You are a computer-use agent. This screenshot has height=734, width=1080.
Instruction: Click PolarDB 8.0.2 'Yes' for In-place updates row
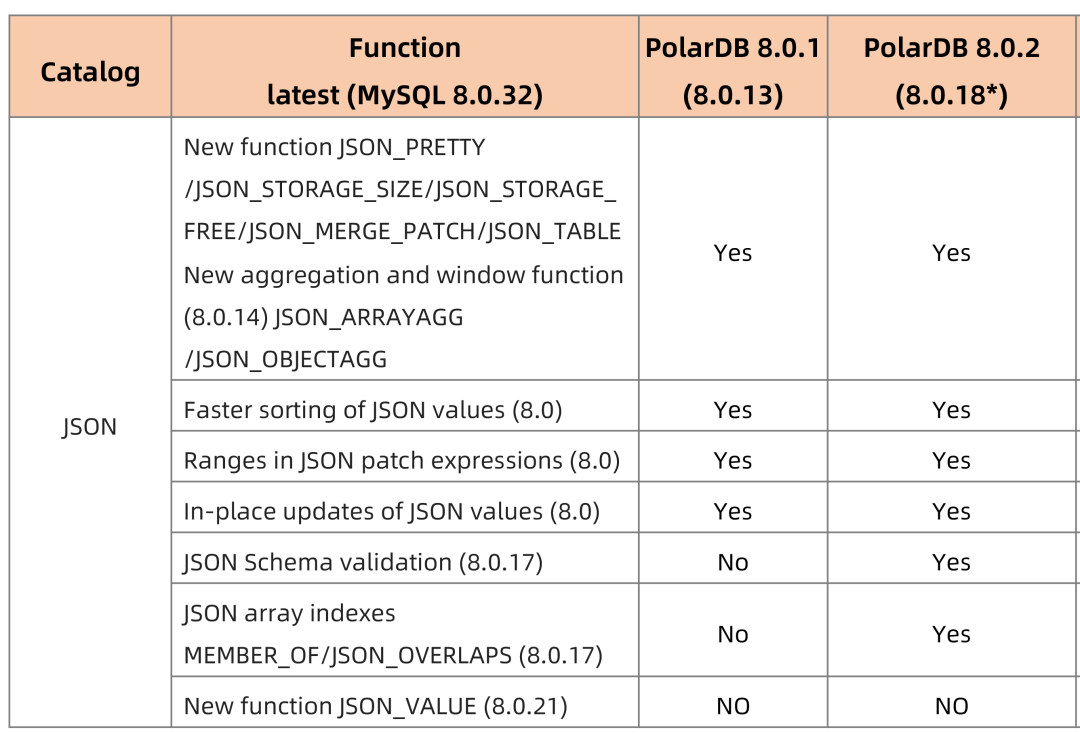point(951,512)
